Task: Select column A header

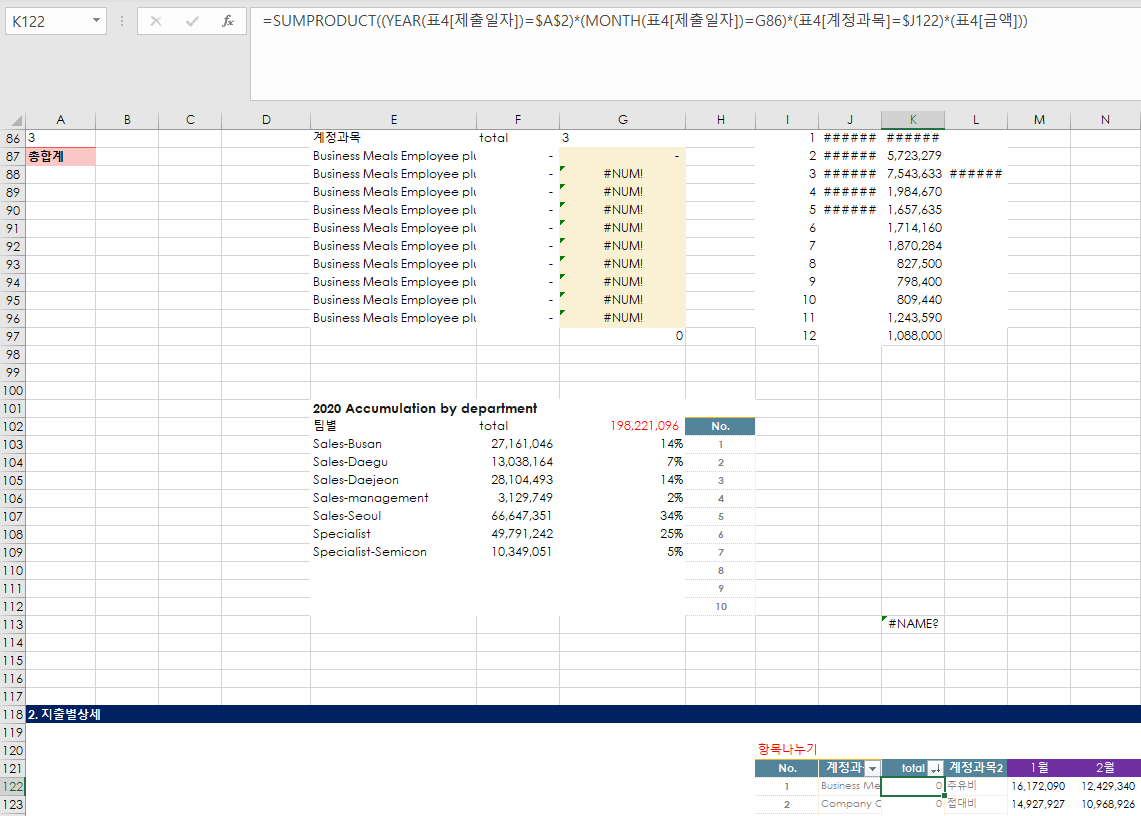Action: [60, 120]
